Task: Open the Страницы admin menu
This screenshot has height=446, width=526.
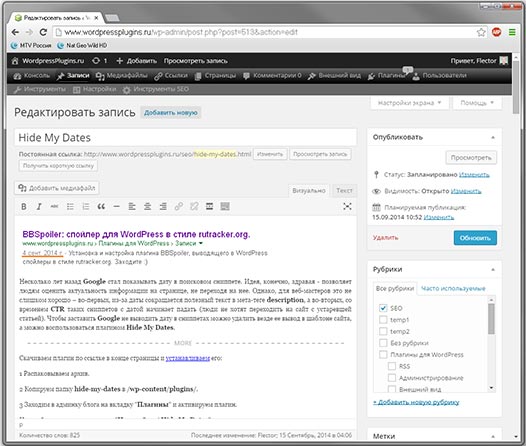Action: point(215,75)
